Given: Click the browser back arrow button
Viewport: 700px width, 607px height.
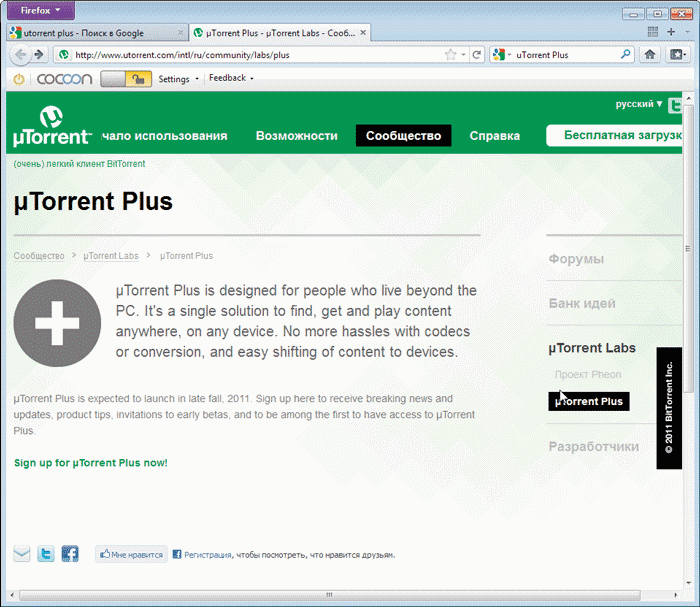Looking at the screenshot, I should pos(21,55).
